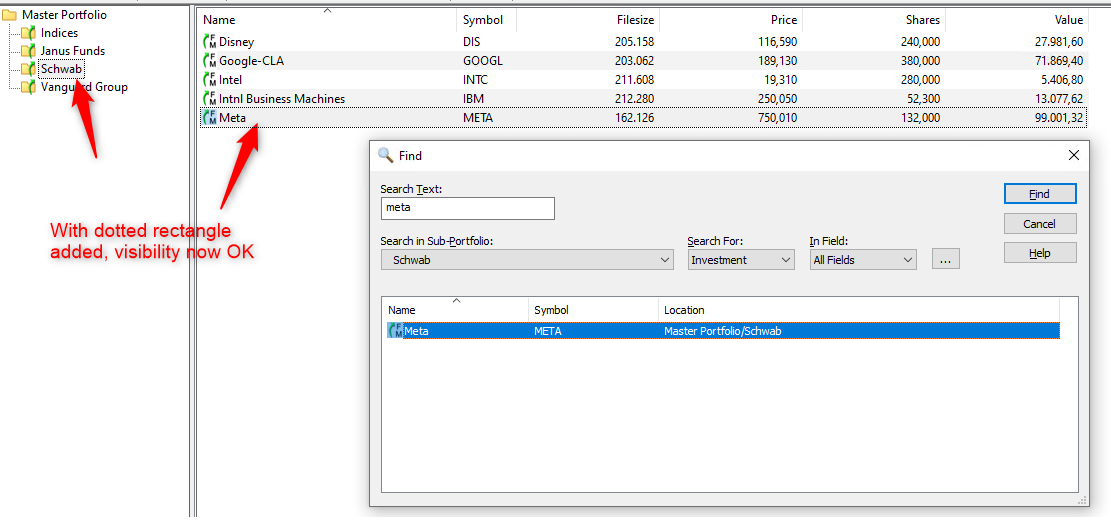1111x521 pixels.
Task: Click the INTC symbol cell
Action: click(475, 80)
